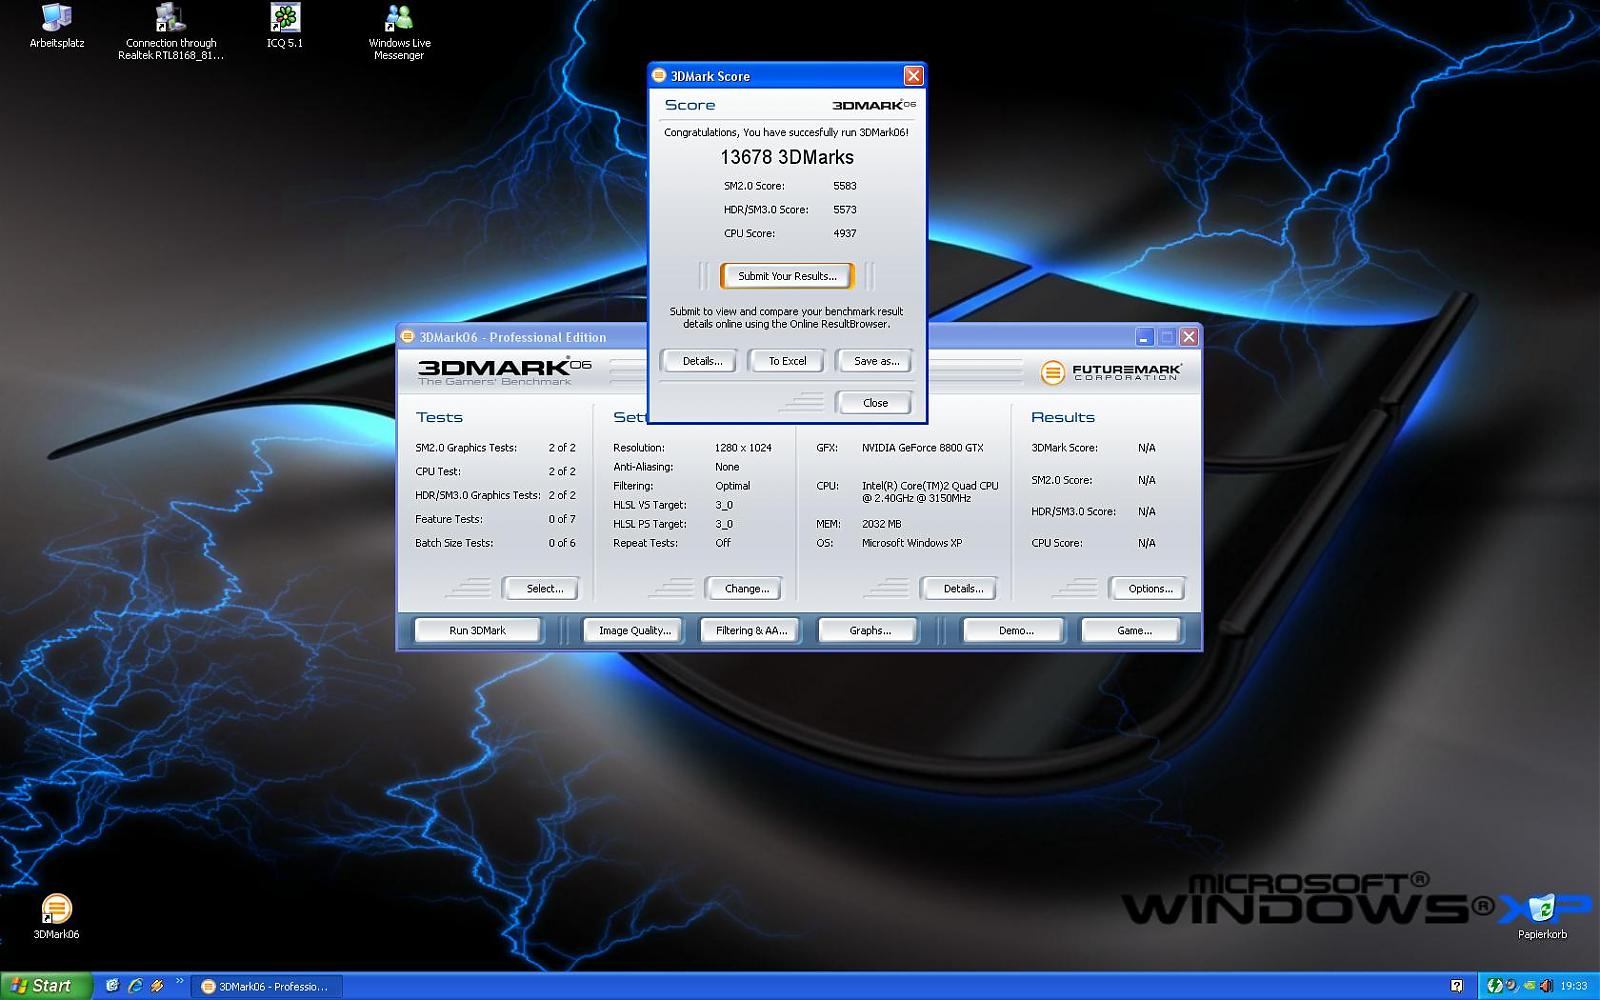
Task: Launch the ICQ 5.1 desktop icon
Action: 285,26
